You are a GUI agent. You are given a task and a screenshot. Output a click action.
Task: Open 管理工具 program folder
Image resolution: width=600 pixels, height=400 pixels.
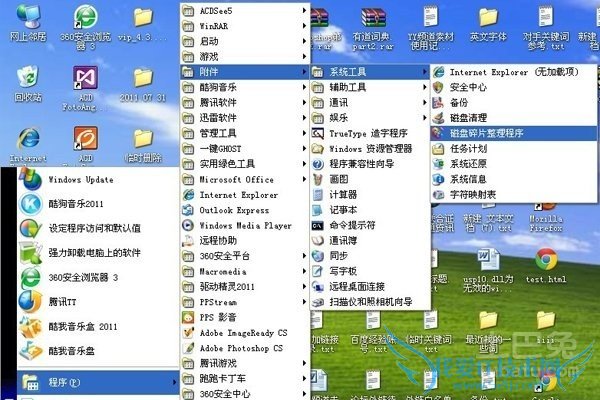coord(245,133)
